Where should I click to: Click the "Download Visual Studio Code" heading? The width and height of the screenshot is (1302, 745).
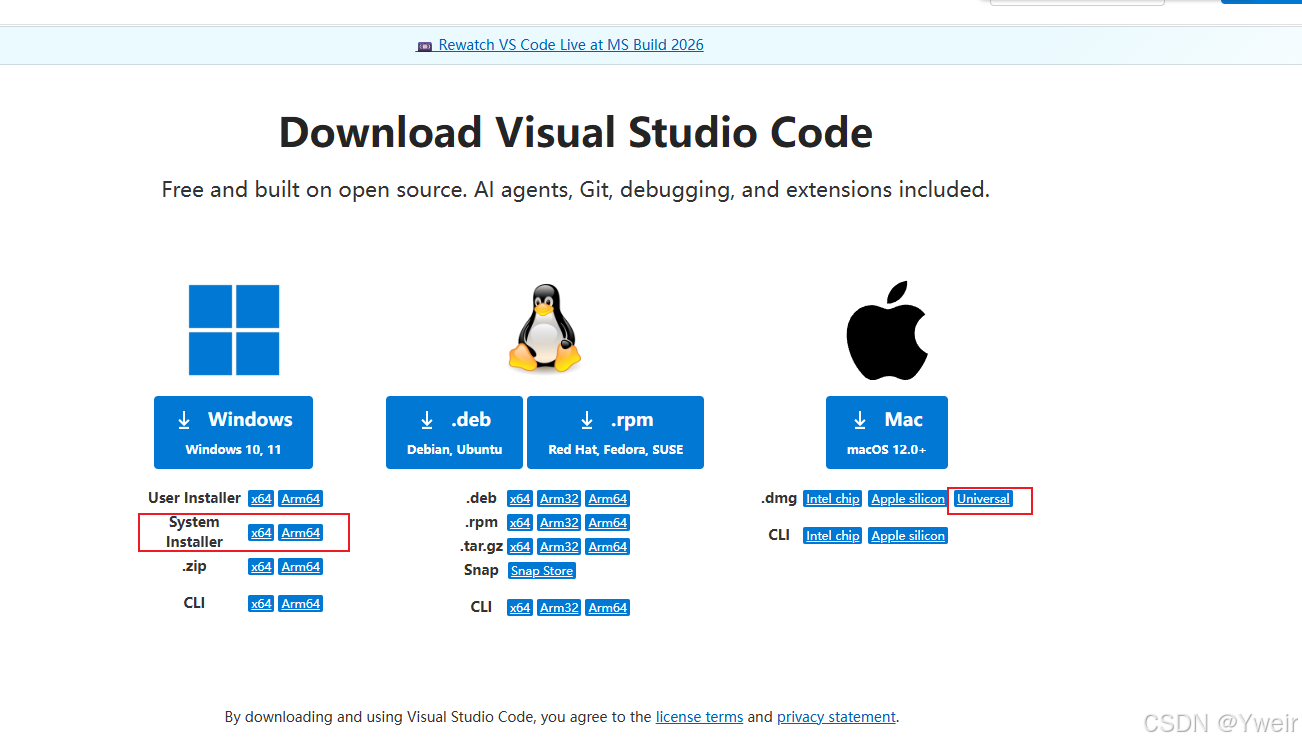point(576,132)
